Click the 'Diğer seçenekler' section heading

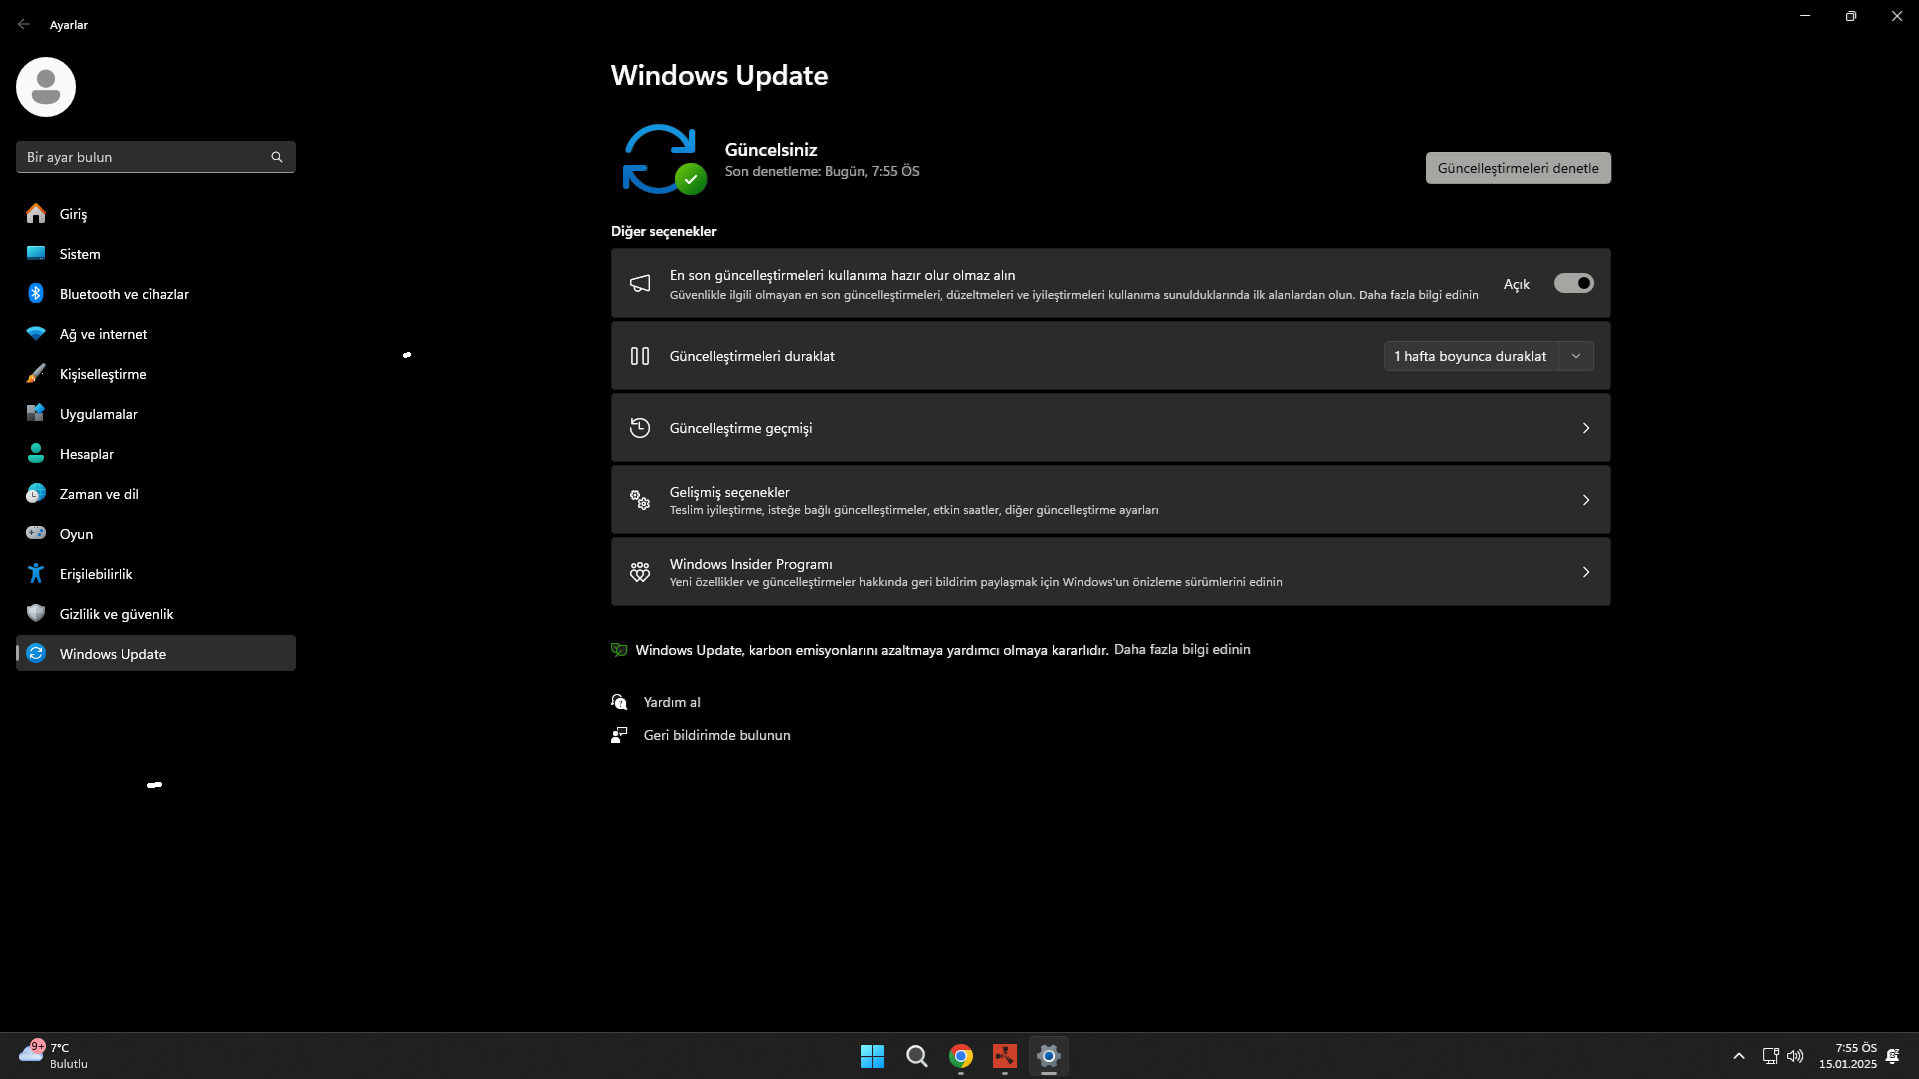664,232
